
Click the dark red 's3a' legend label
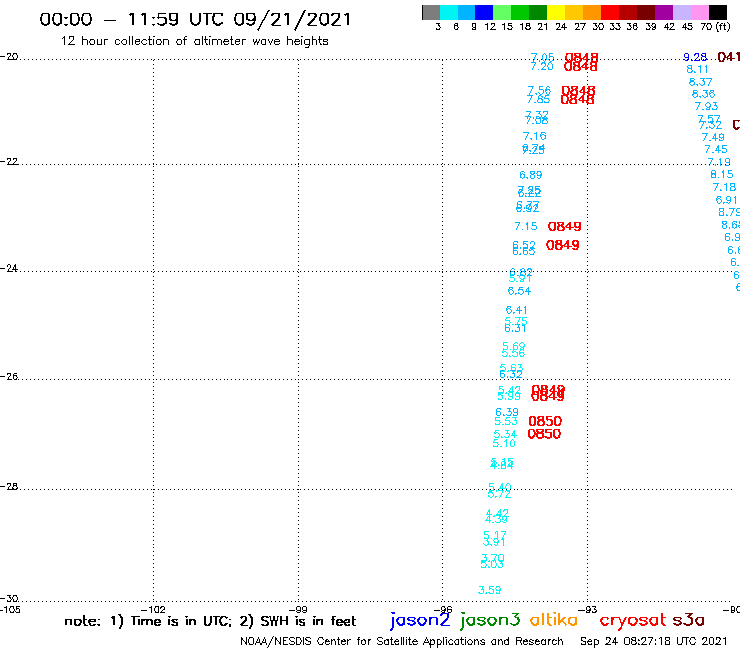click(x=689, y=620)
